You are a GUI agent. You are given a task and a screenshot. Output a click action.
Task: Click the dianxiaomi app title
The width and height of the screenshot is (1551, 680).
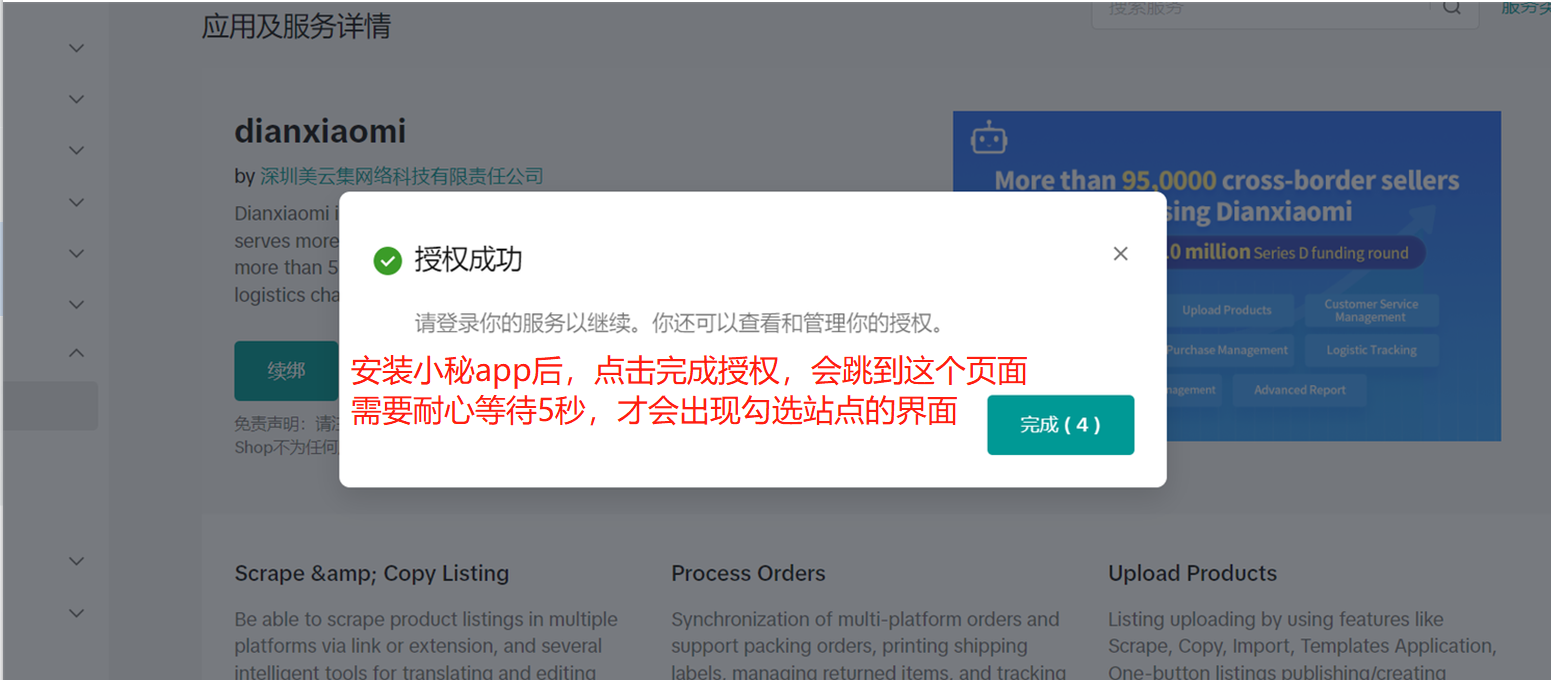pyautogui.click(x=320, y=131)
